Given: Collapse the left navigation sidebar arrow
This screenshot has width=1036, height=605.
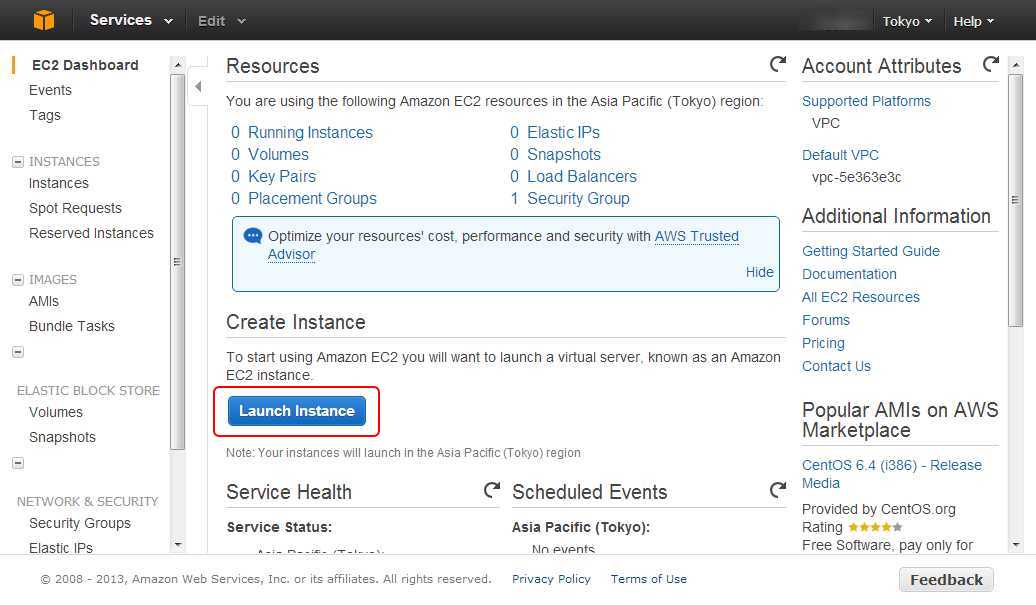Looking at the screenshot, I should click(x=198, y=87).
